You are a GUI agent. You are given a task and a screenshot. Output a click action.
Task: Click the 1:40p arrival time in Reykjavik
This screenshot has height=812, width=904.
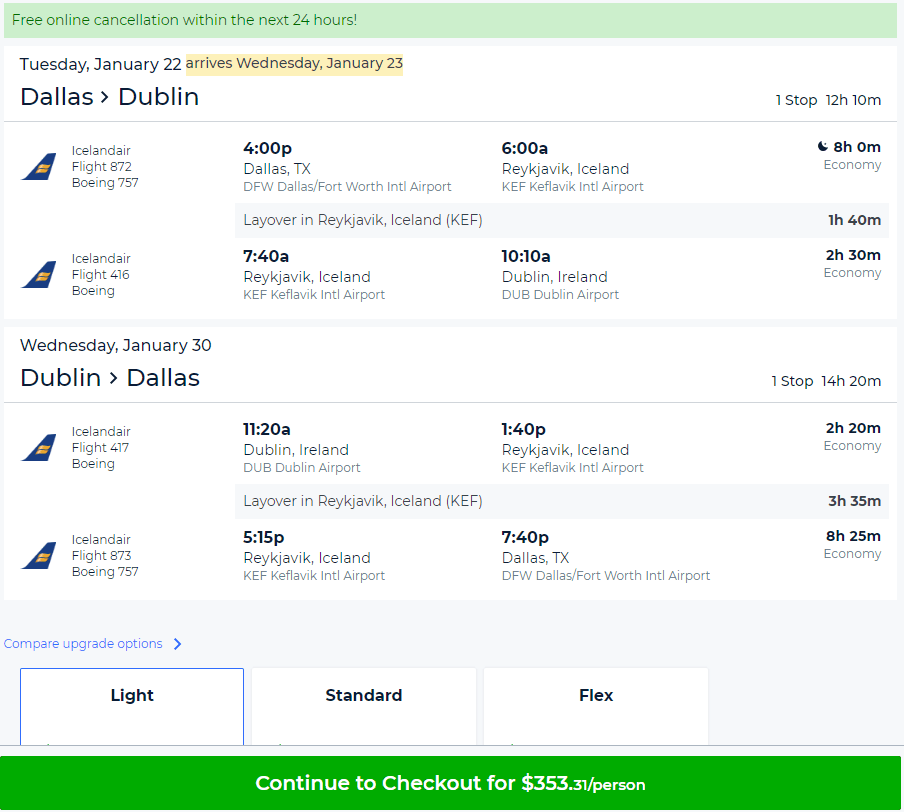pos(523,429)
